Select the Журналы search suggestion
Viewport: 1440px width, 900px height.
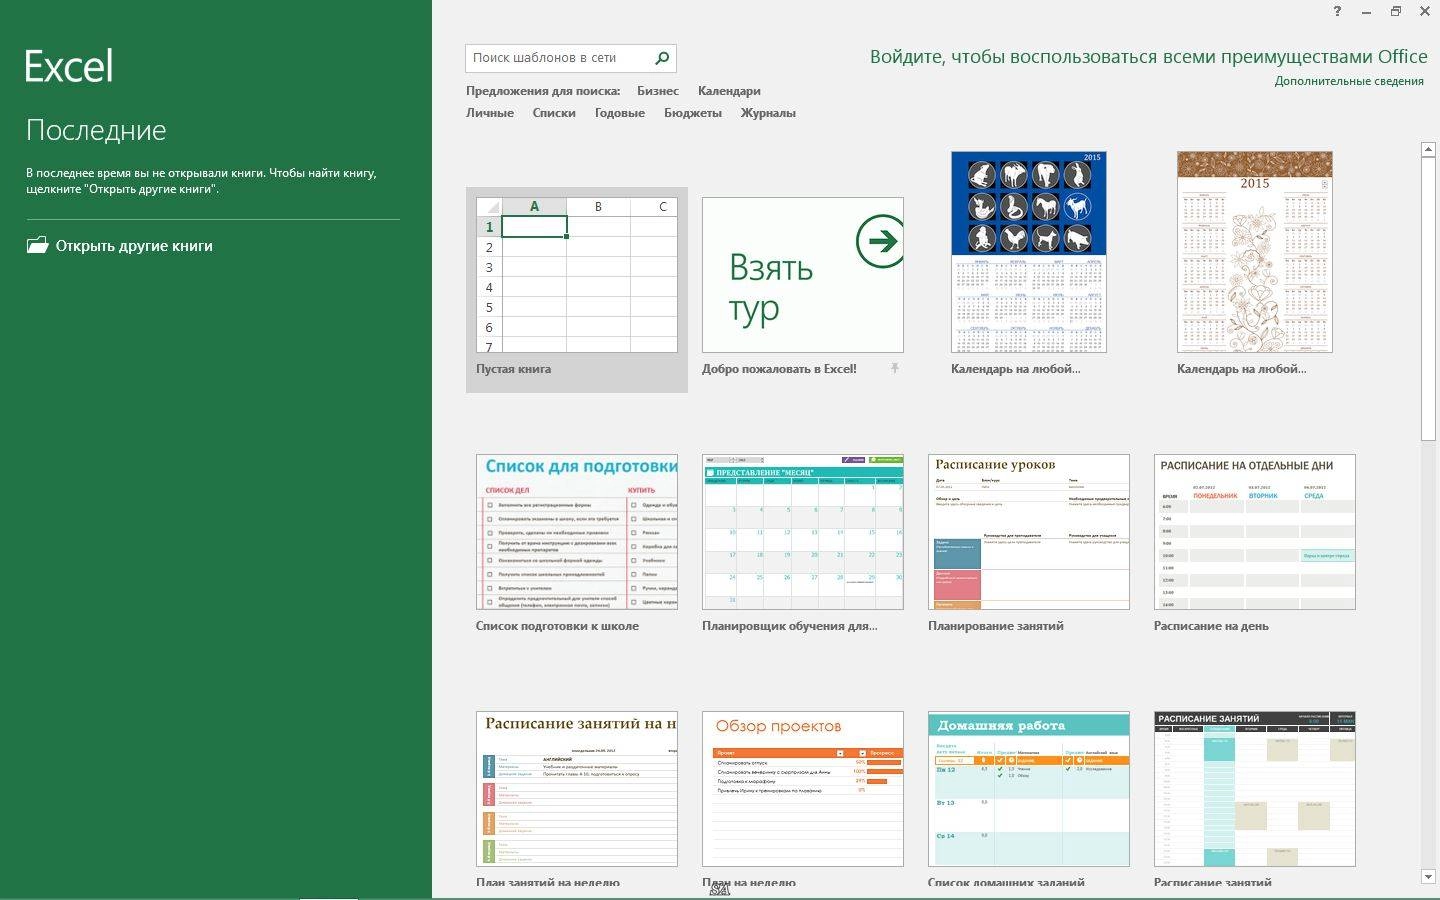click(768, 113)
